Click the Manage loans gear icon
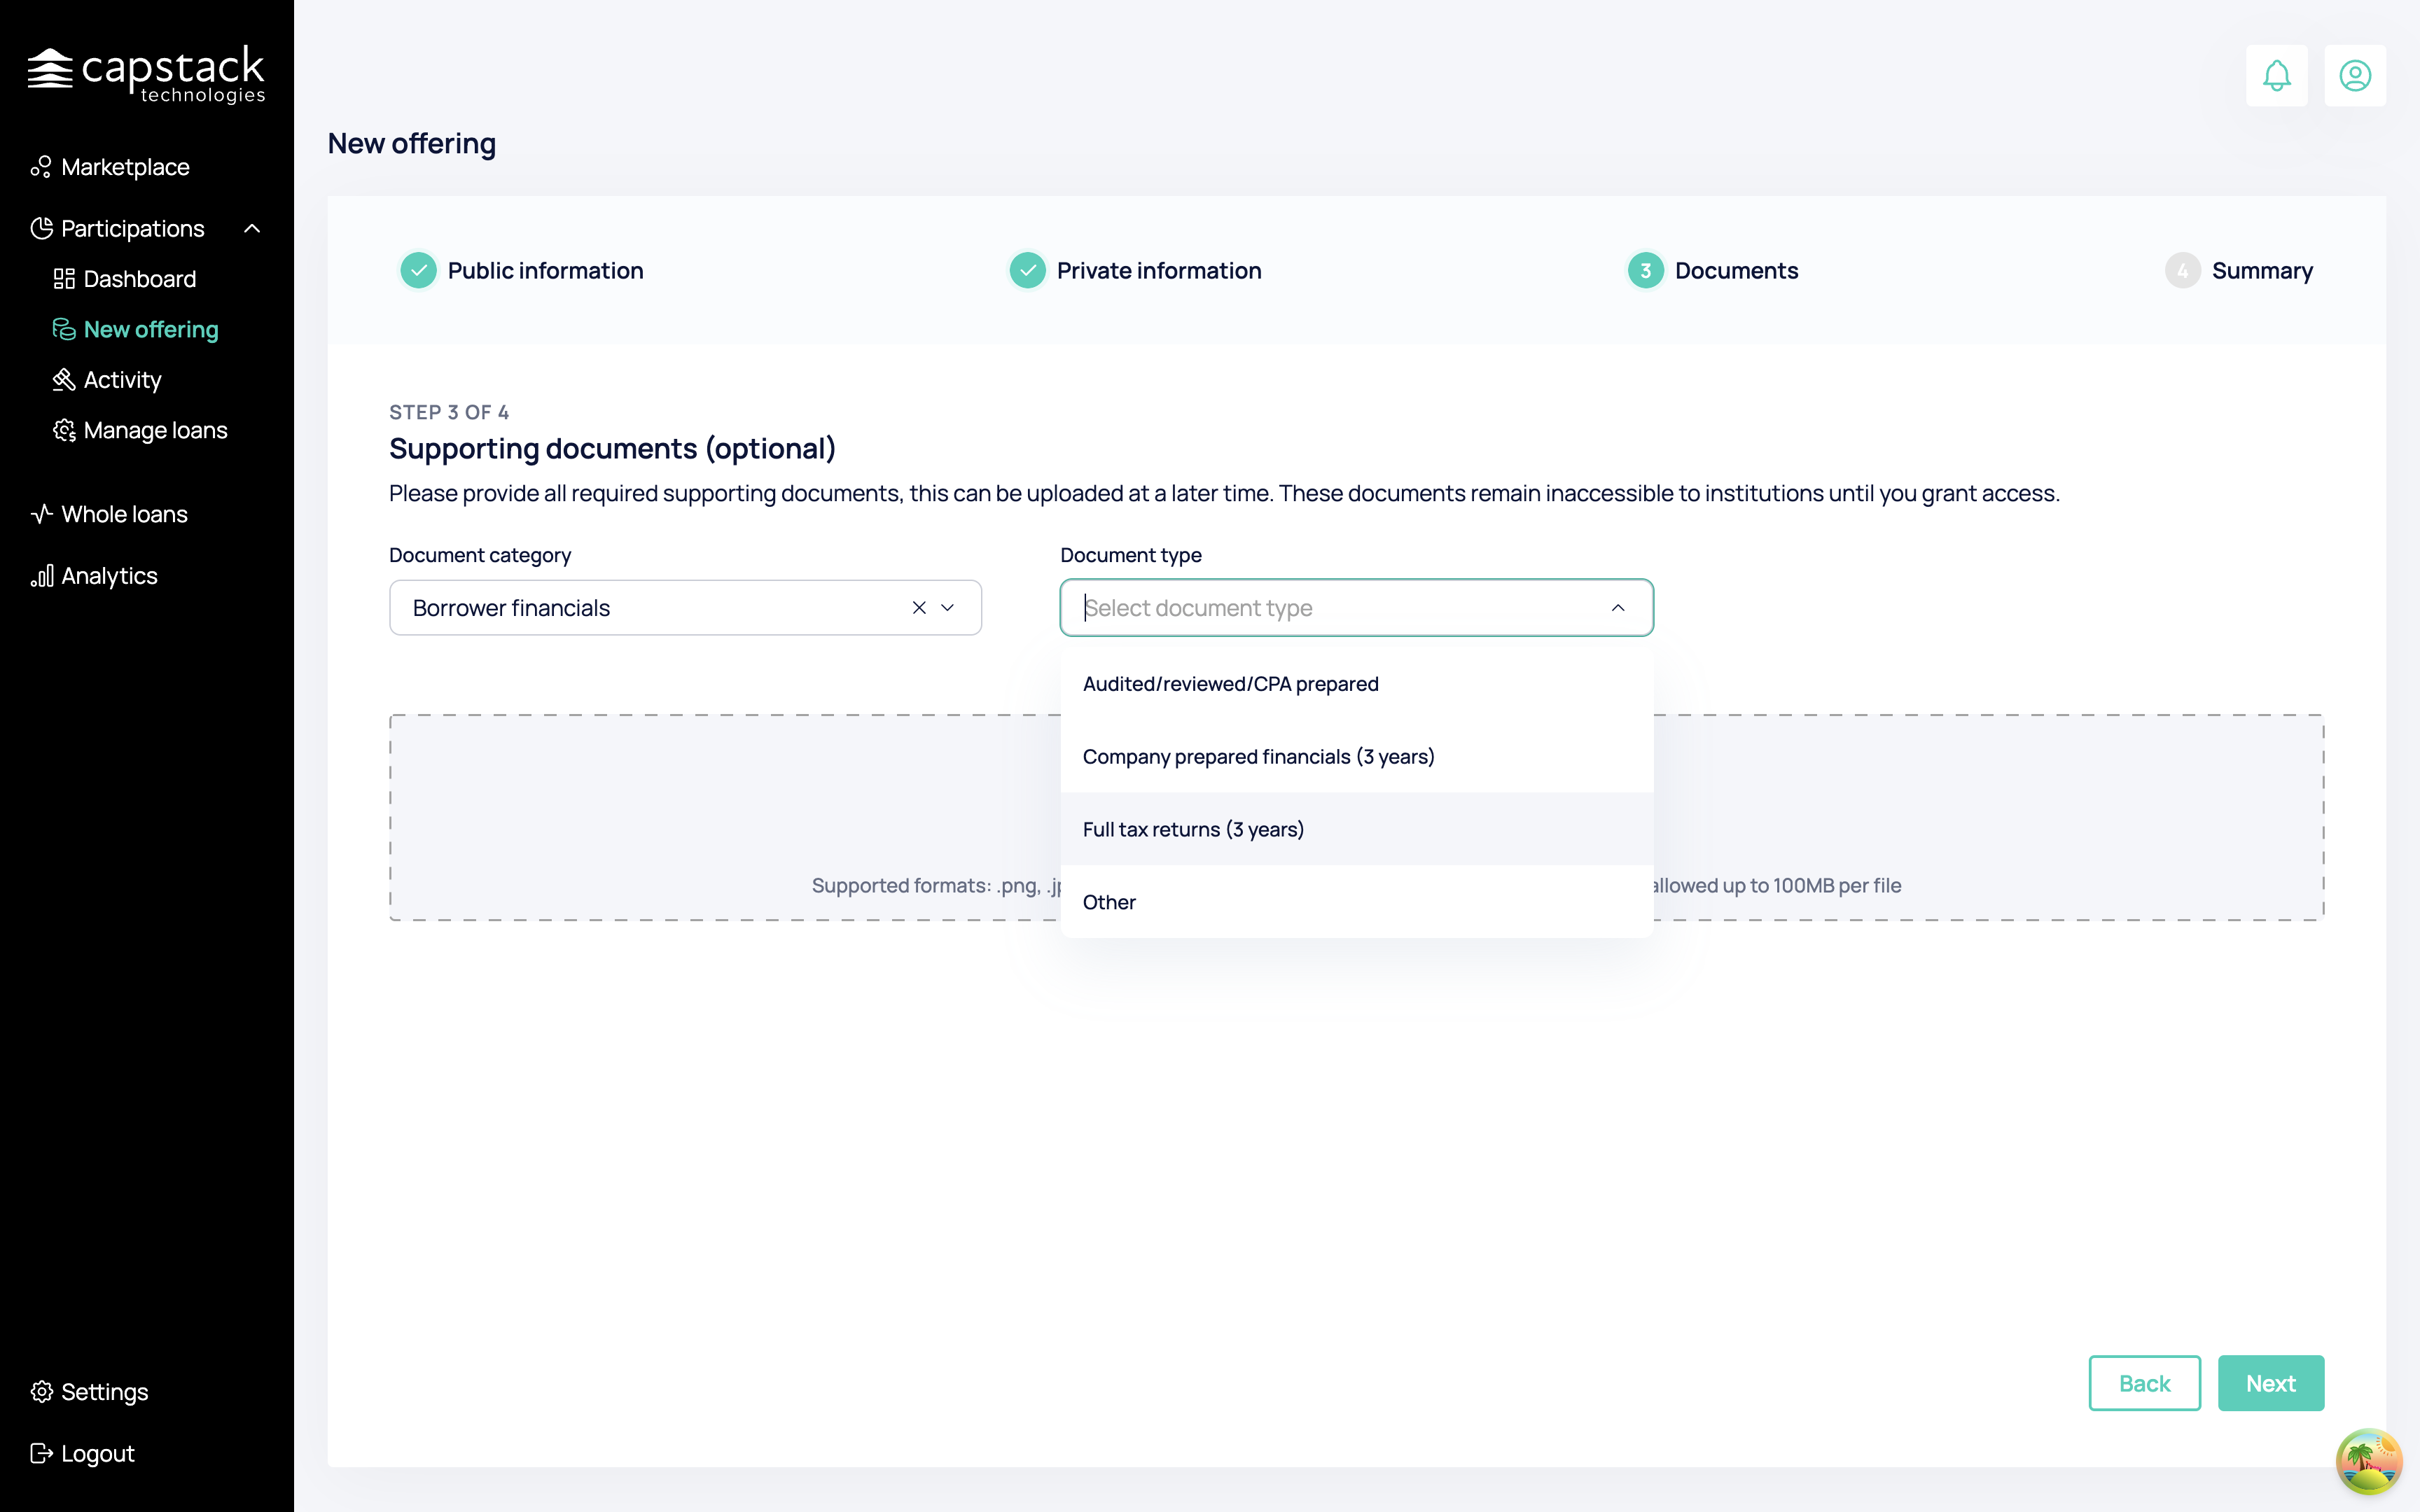Image resolution: width=2420 pixels, height=1512 pixels. [64, 430]
